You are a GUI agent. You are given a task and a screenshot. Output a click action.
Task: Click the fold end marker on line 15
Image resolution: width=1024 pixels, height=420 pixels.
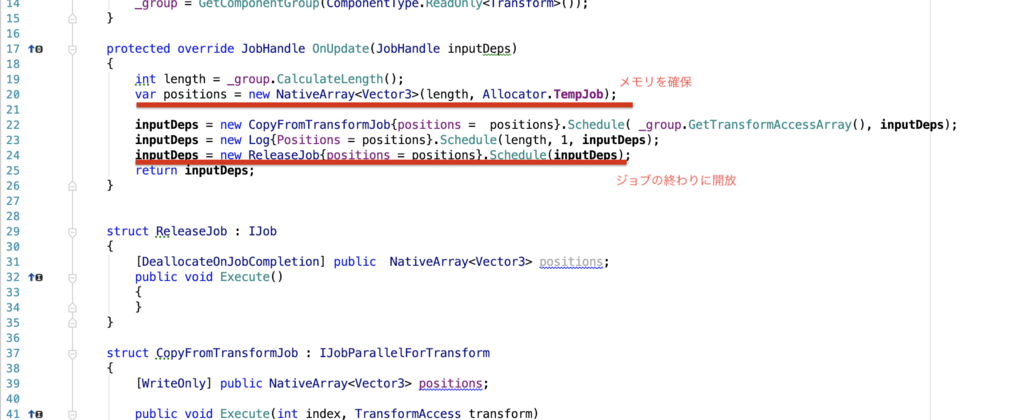coord(72,18)
